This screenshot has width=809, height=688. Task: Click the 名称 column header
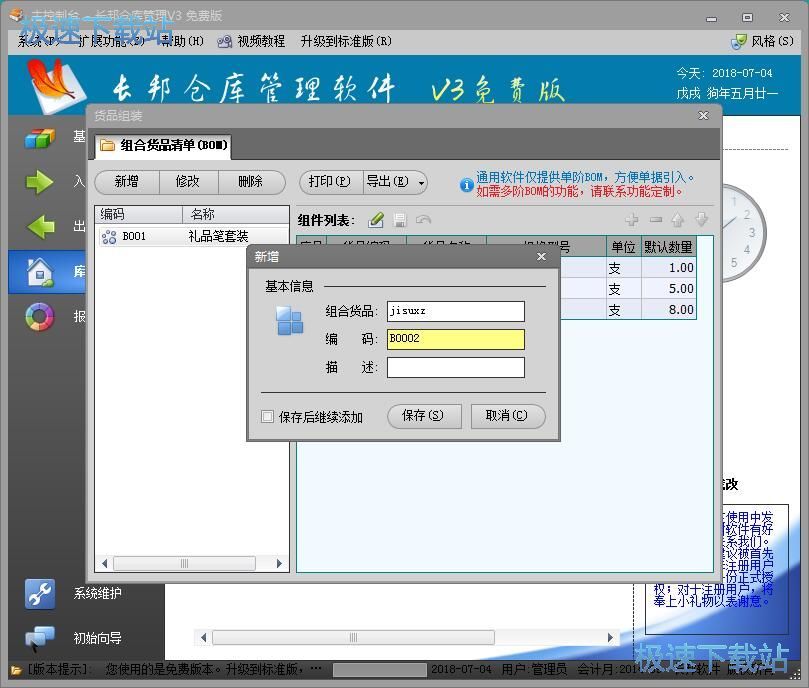[236, 214]
